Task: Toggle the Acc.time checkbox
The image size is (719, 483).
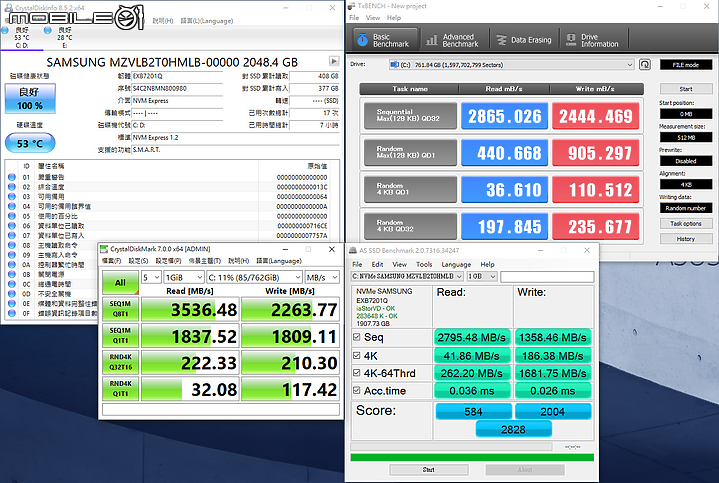Action: coord(357,390)
